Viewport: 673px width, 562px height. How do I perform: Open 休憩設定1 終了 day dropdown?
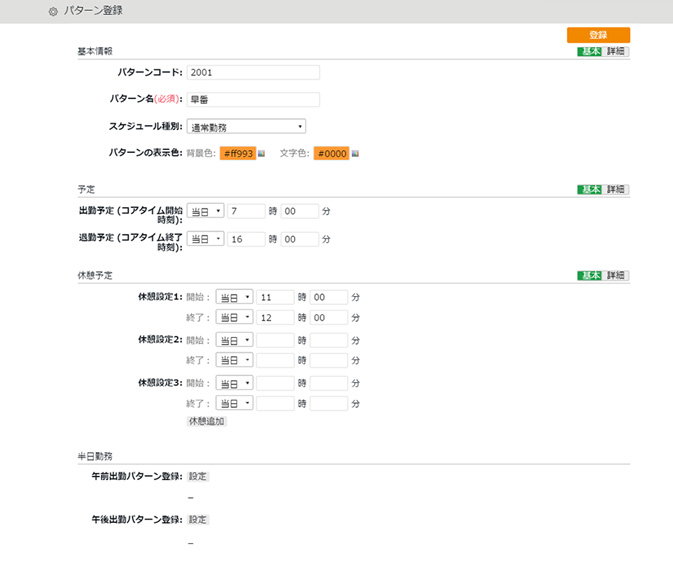point(234,317)
